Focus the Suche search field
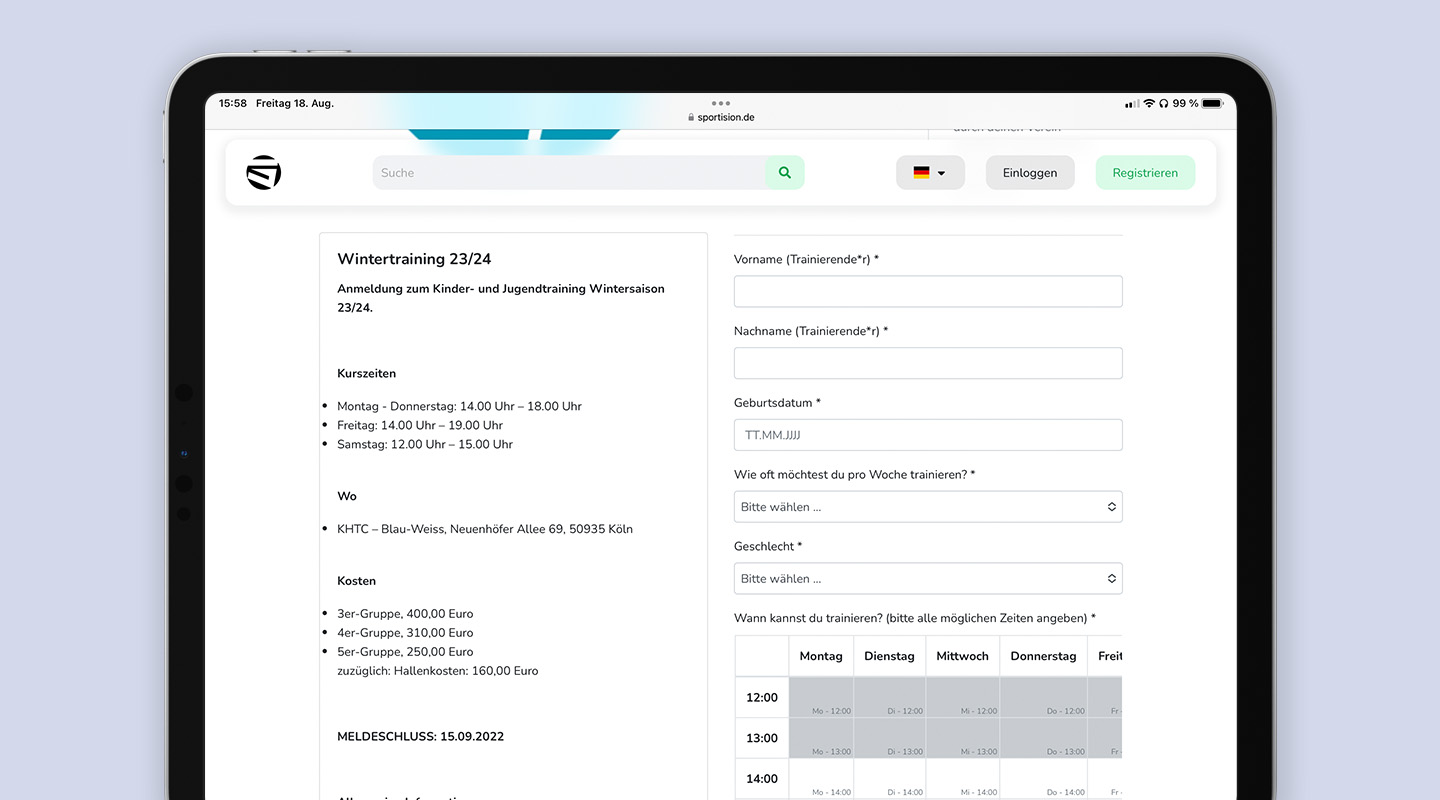The width and height of the screenshot is (1440, 800). pyautogui.click(x=569, y=172)
